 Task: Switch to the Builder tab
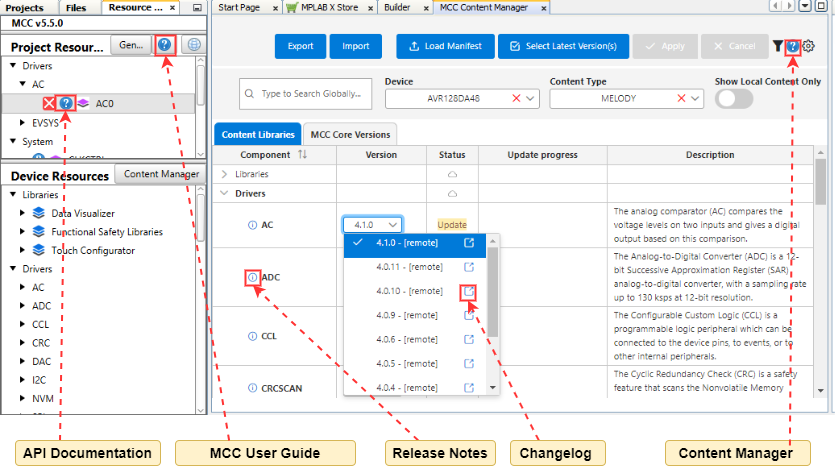tap(396, 7)
